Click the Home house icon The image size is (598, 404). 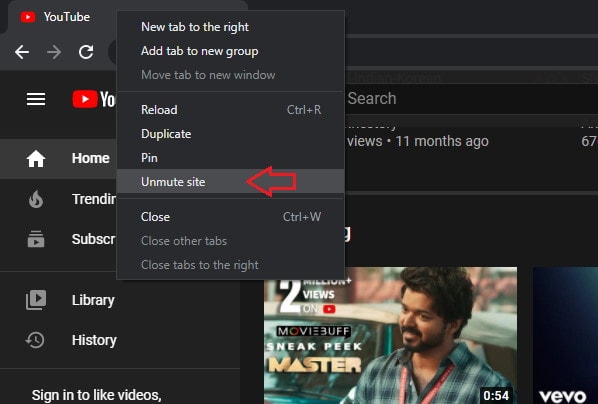[36, 159]
